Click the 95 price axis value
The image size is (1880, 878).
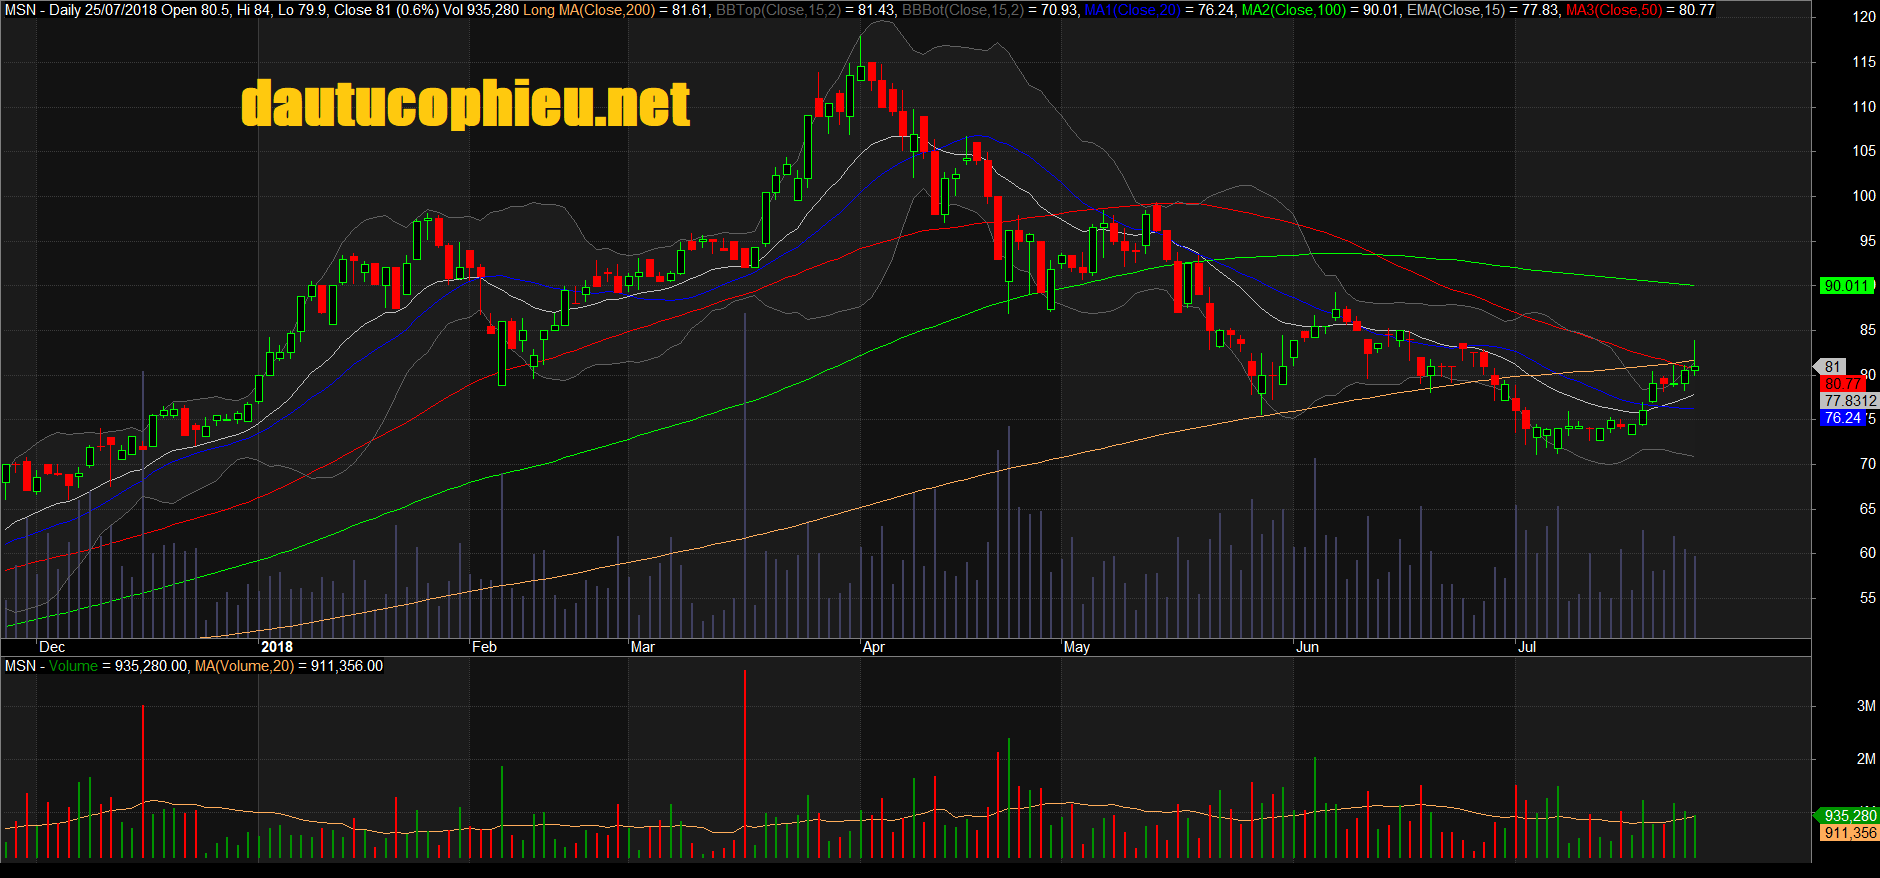[1868, 241]
